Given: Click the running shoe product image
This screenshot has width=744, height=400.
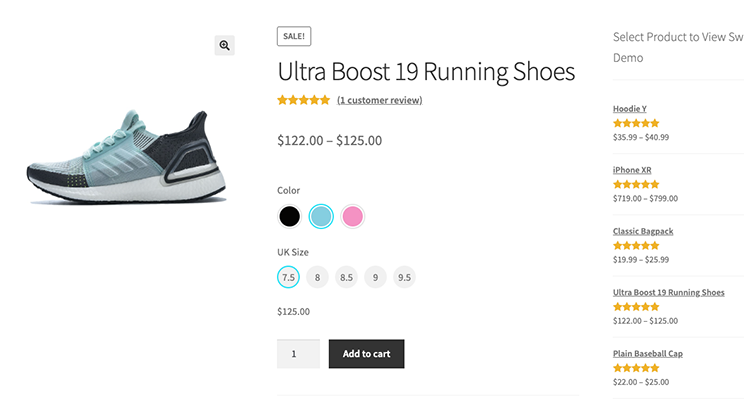Looking at the screenshot, I should click(x=126, y=157).
